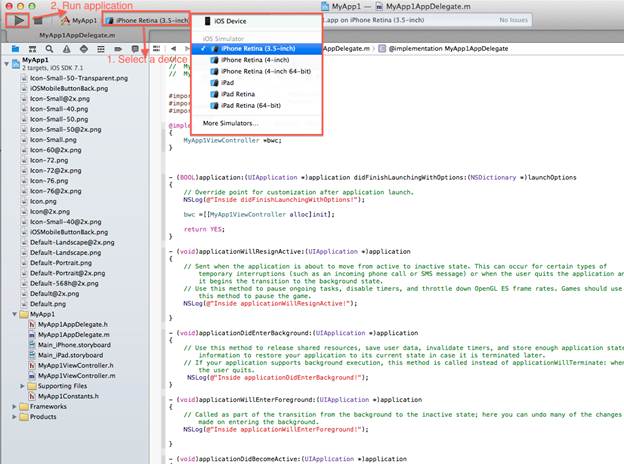Switch to the MyApp1AppDelegate.m tab
The image size is (624, 464).
77,35
